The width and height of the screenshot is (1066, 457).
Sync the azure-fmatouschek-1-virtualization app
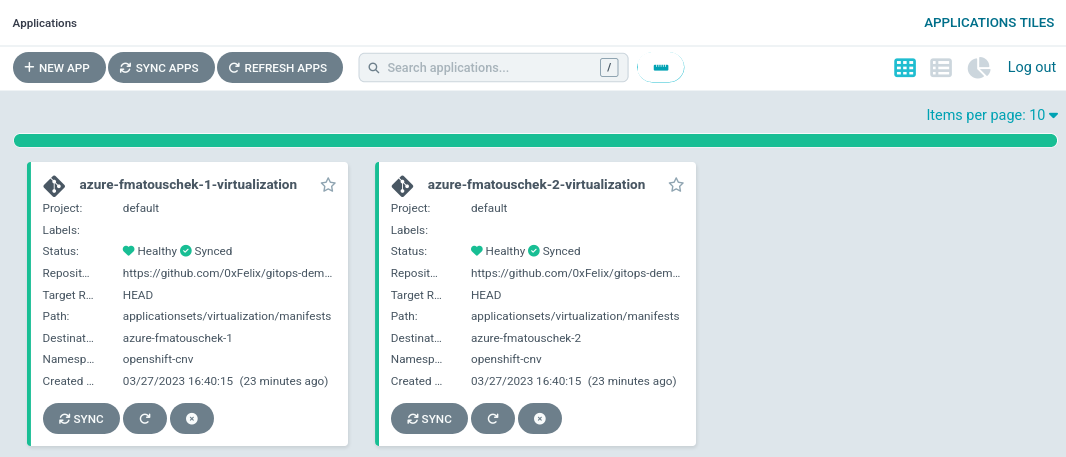[x=82, y=418]
